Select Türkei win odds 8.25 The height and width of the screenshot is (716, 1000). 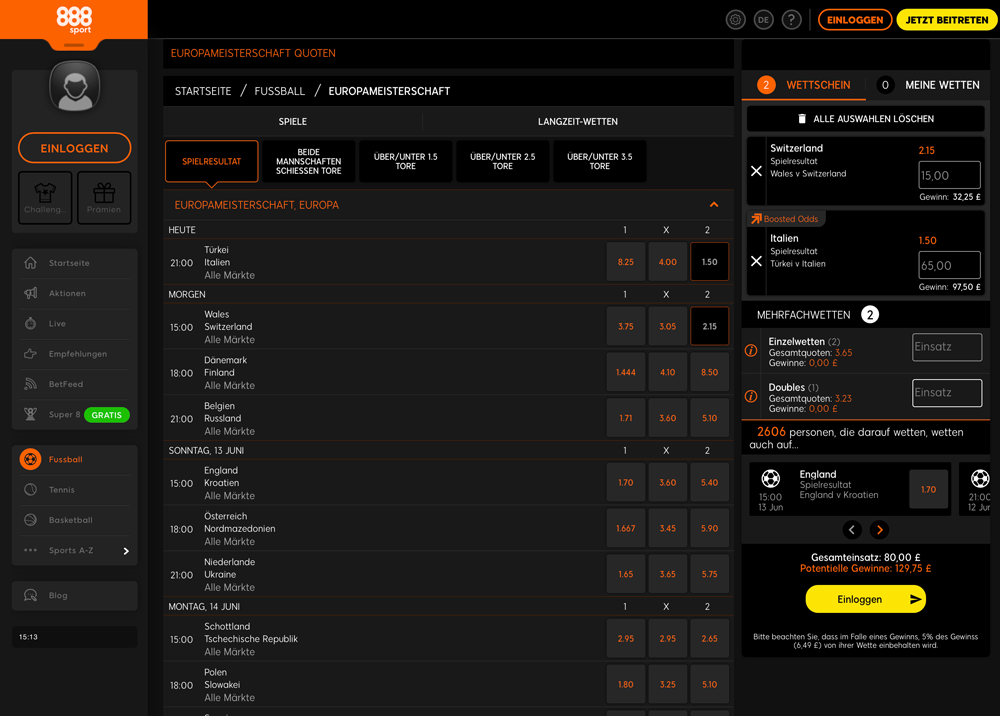tap(626, 261)
